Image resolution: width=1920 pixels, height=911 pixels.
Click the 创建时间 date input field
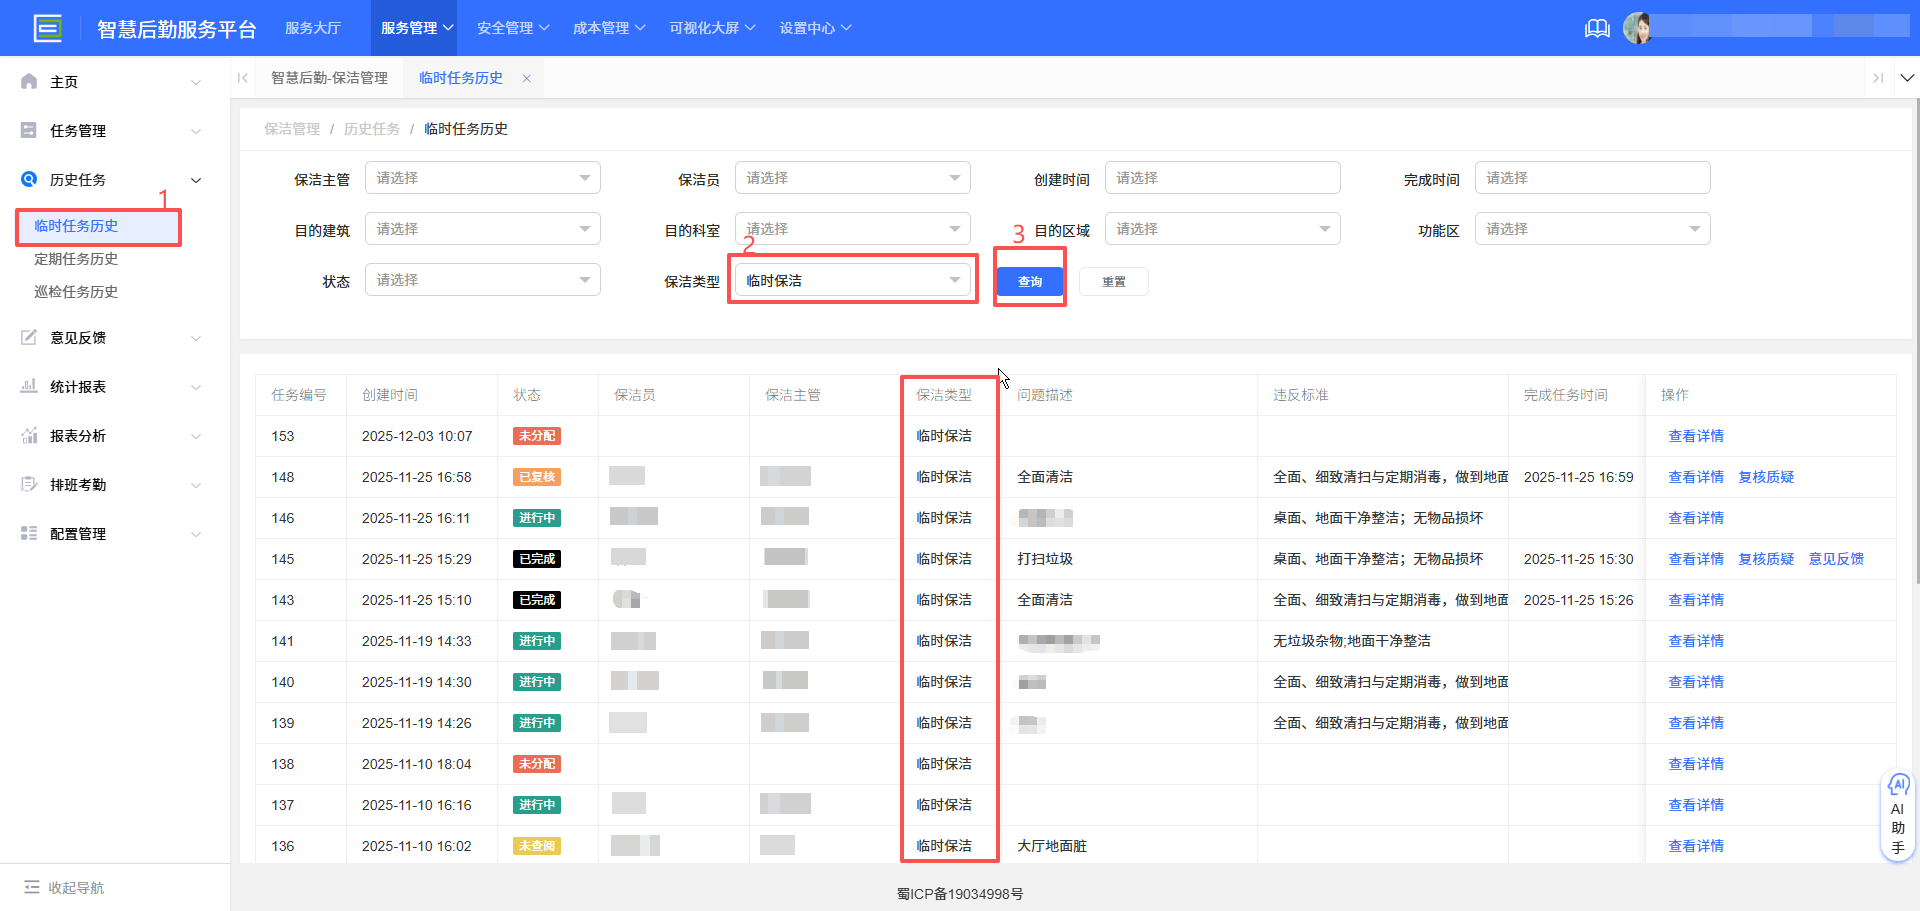pos(1222,177)
